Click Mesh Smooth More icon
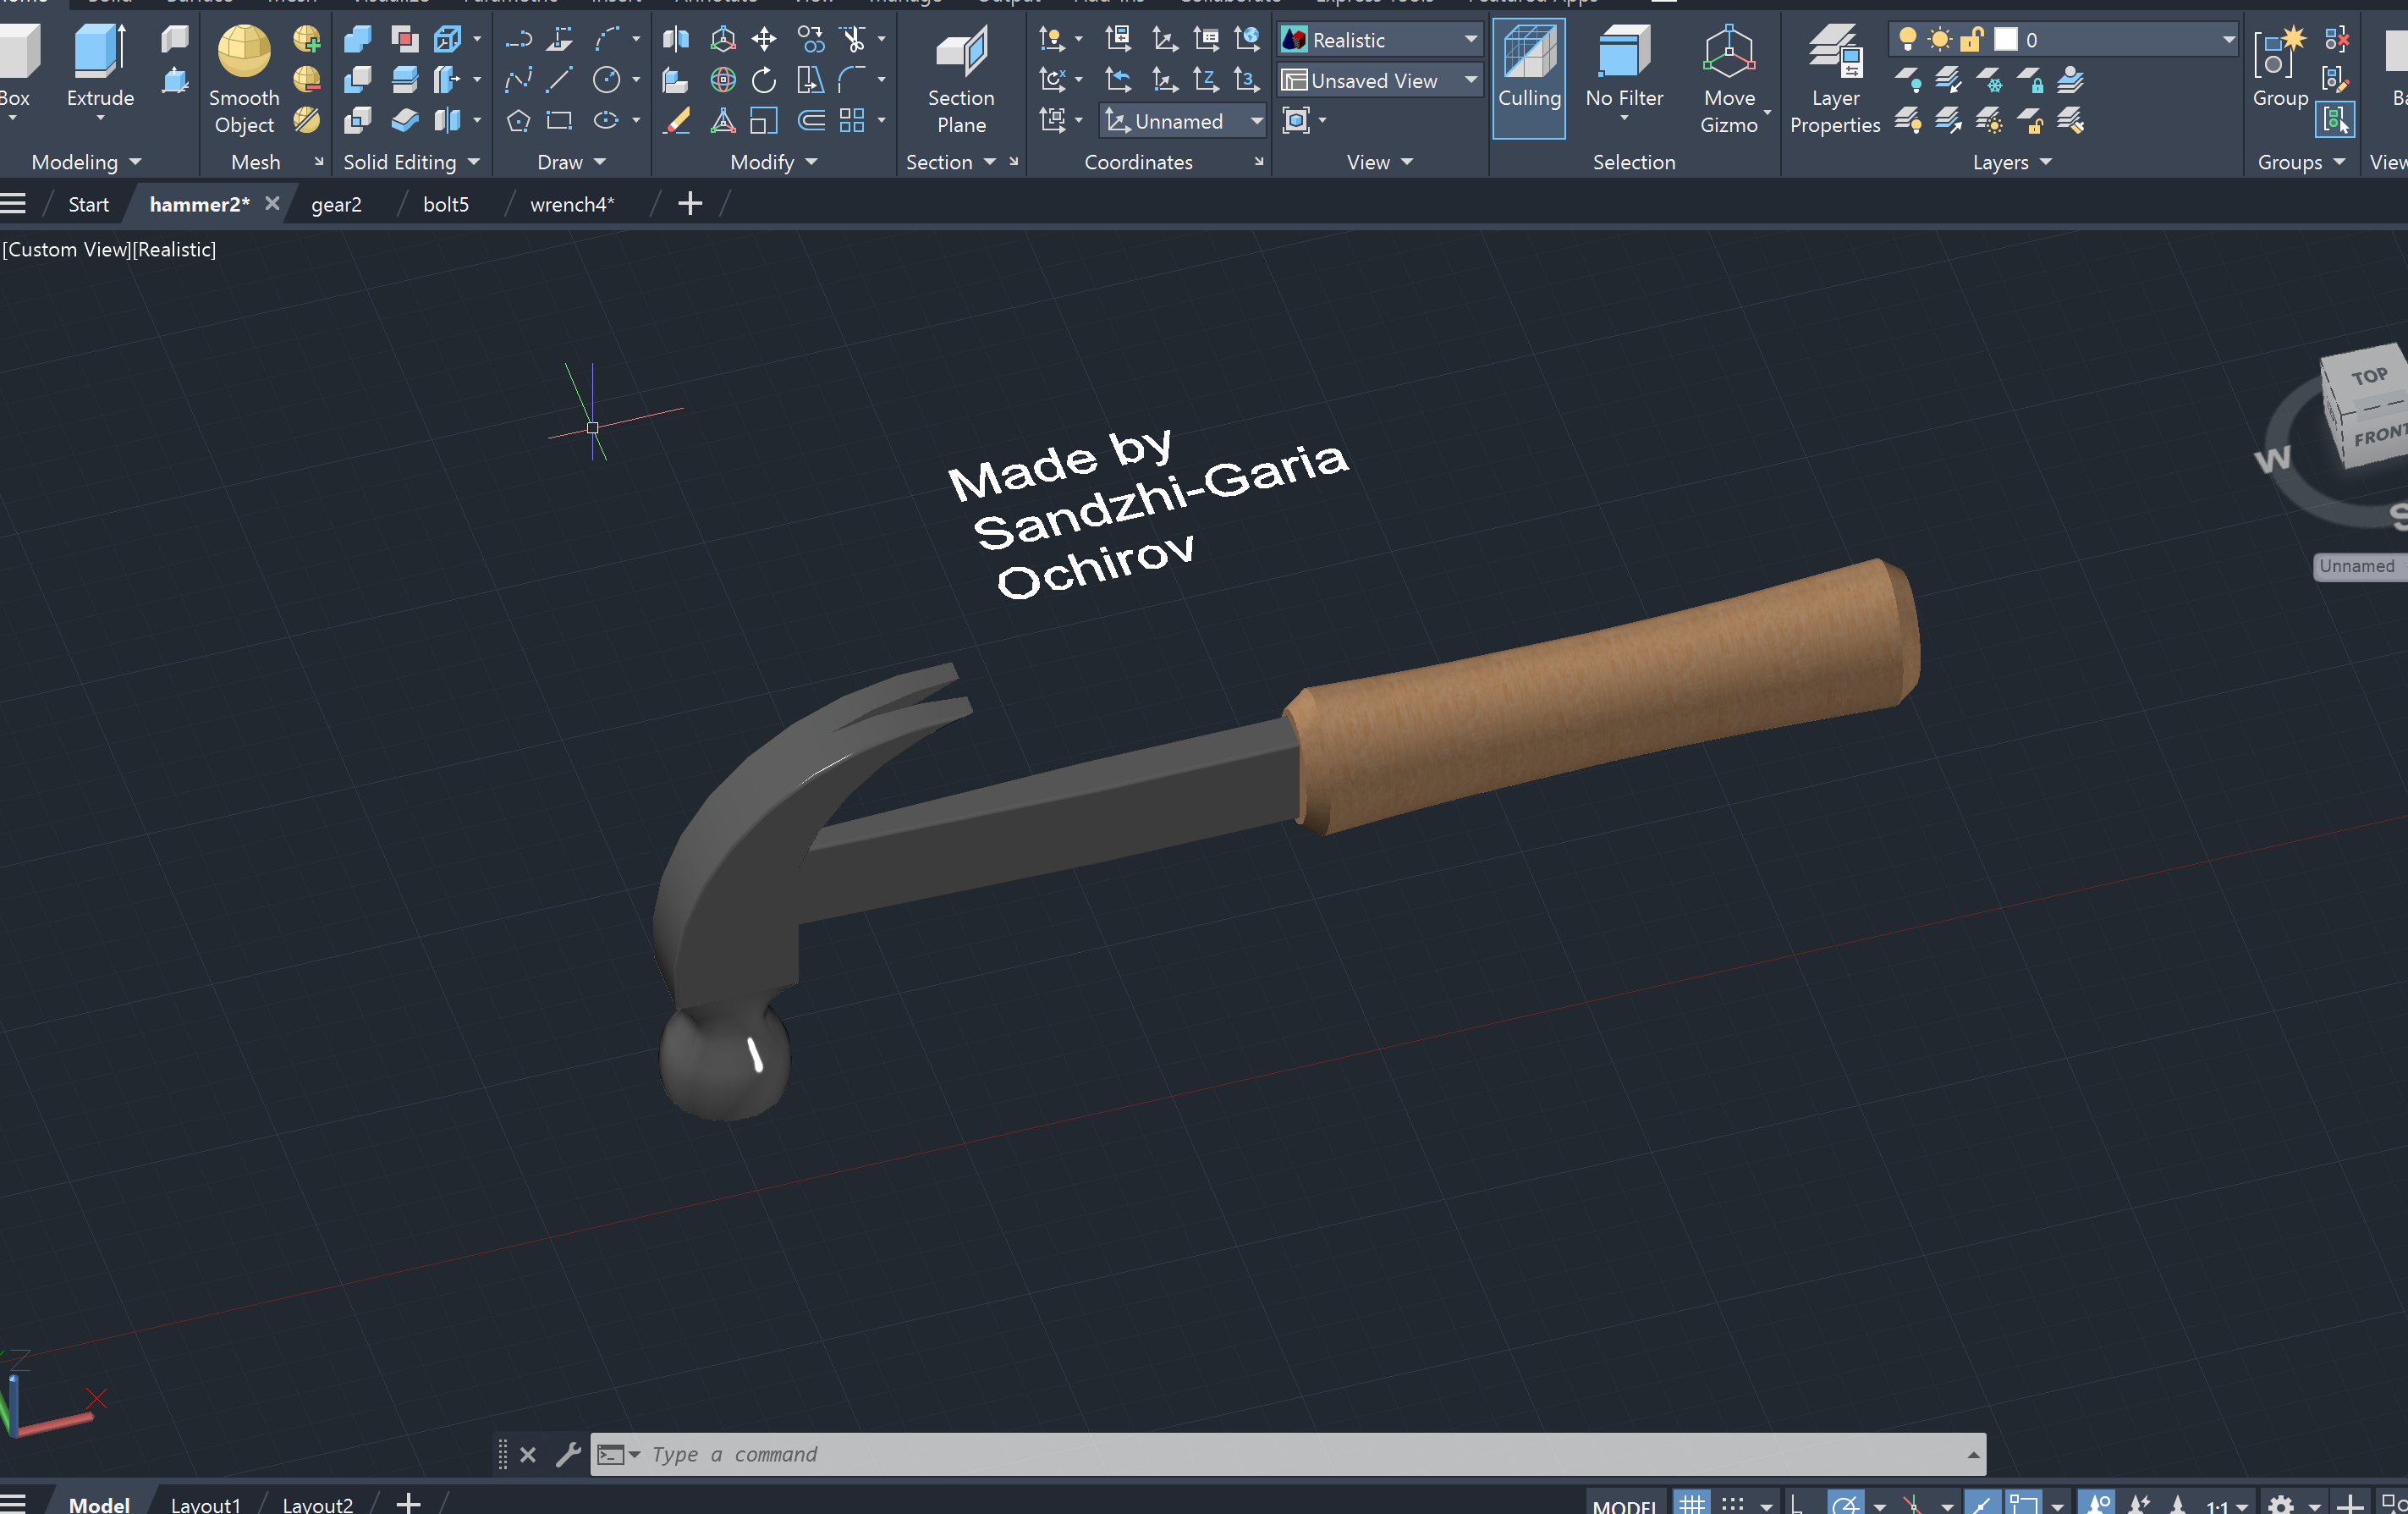2408x1514 pixels. pos(307,40)
